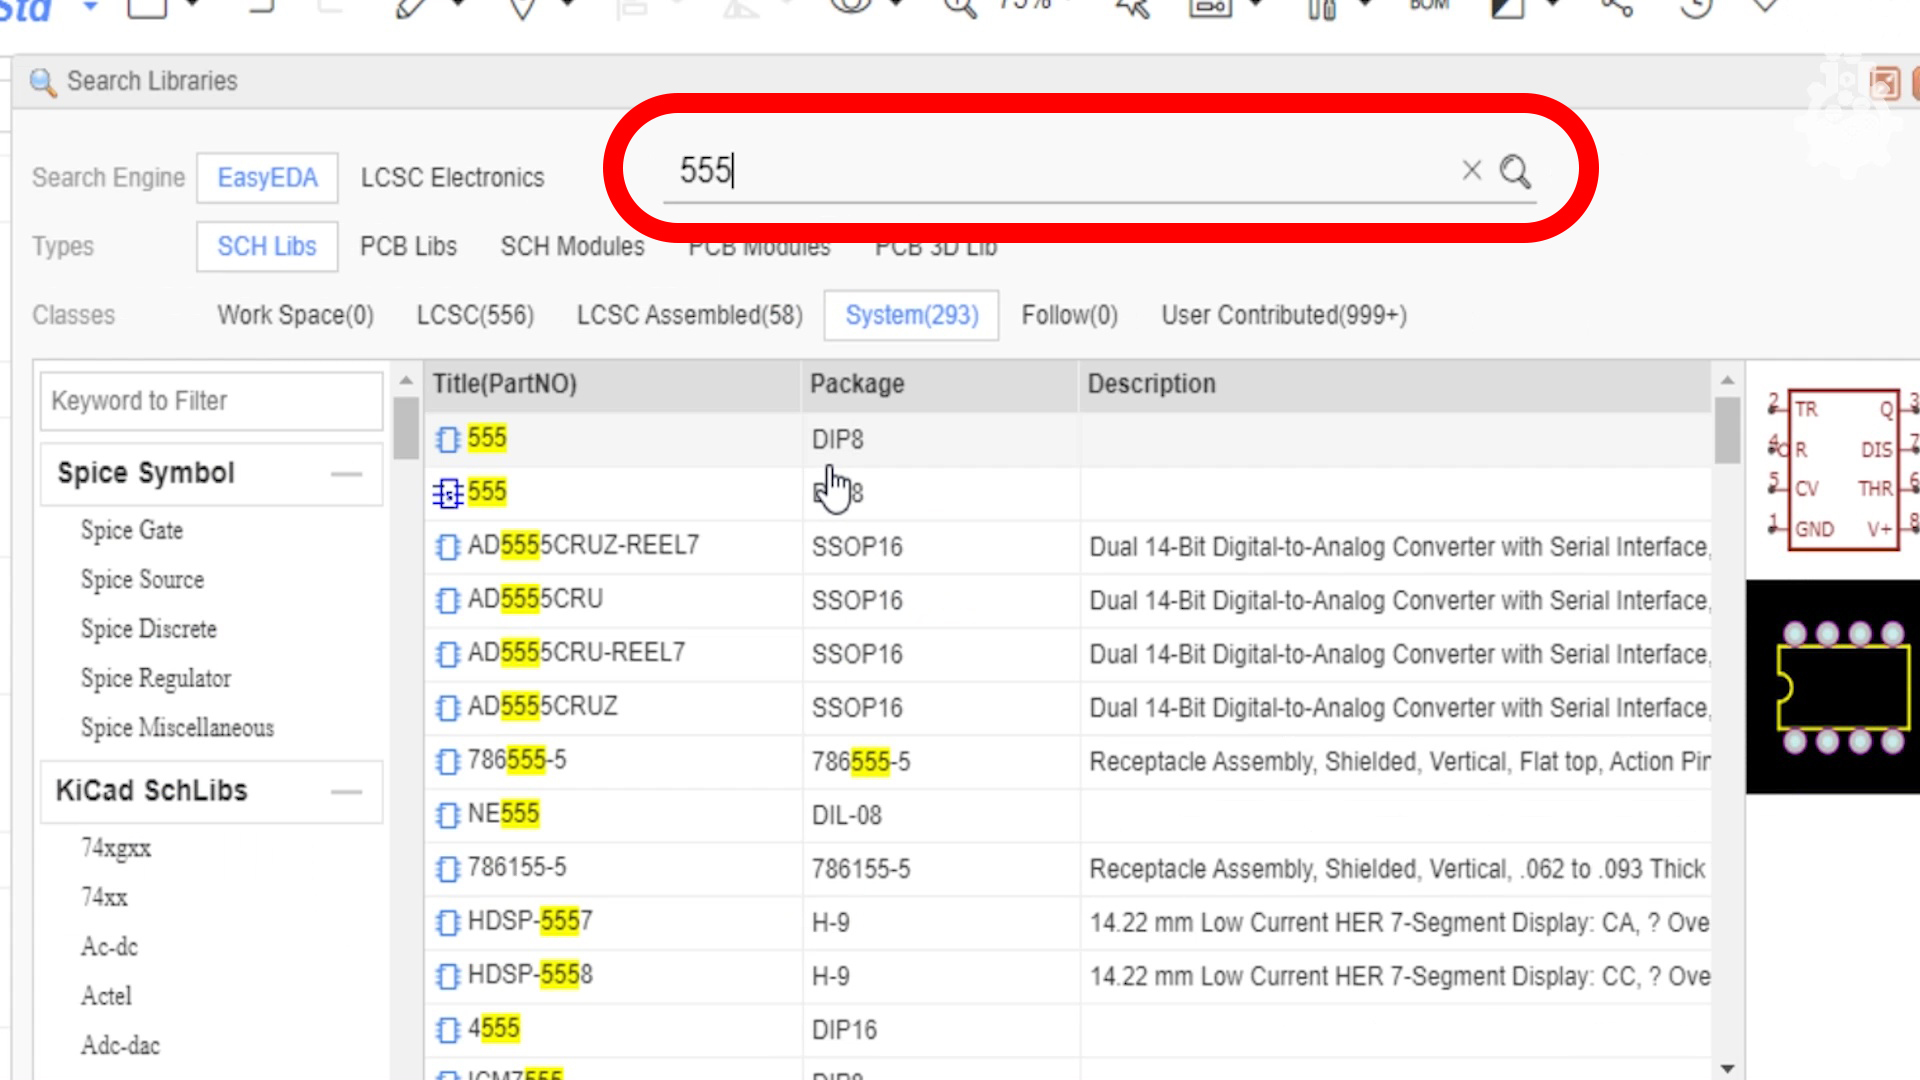Viewport: 1920px width, 1080px height.
Task: Collapse the KiCad SchLibs category
Action: 346,791
